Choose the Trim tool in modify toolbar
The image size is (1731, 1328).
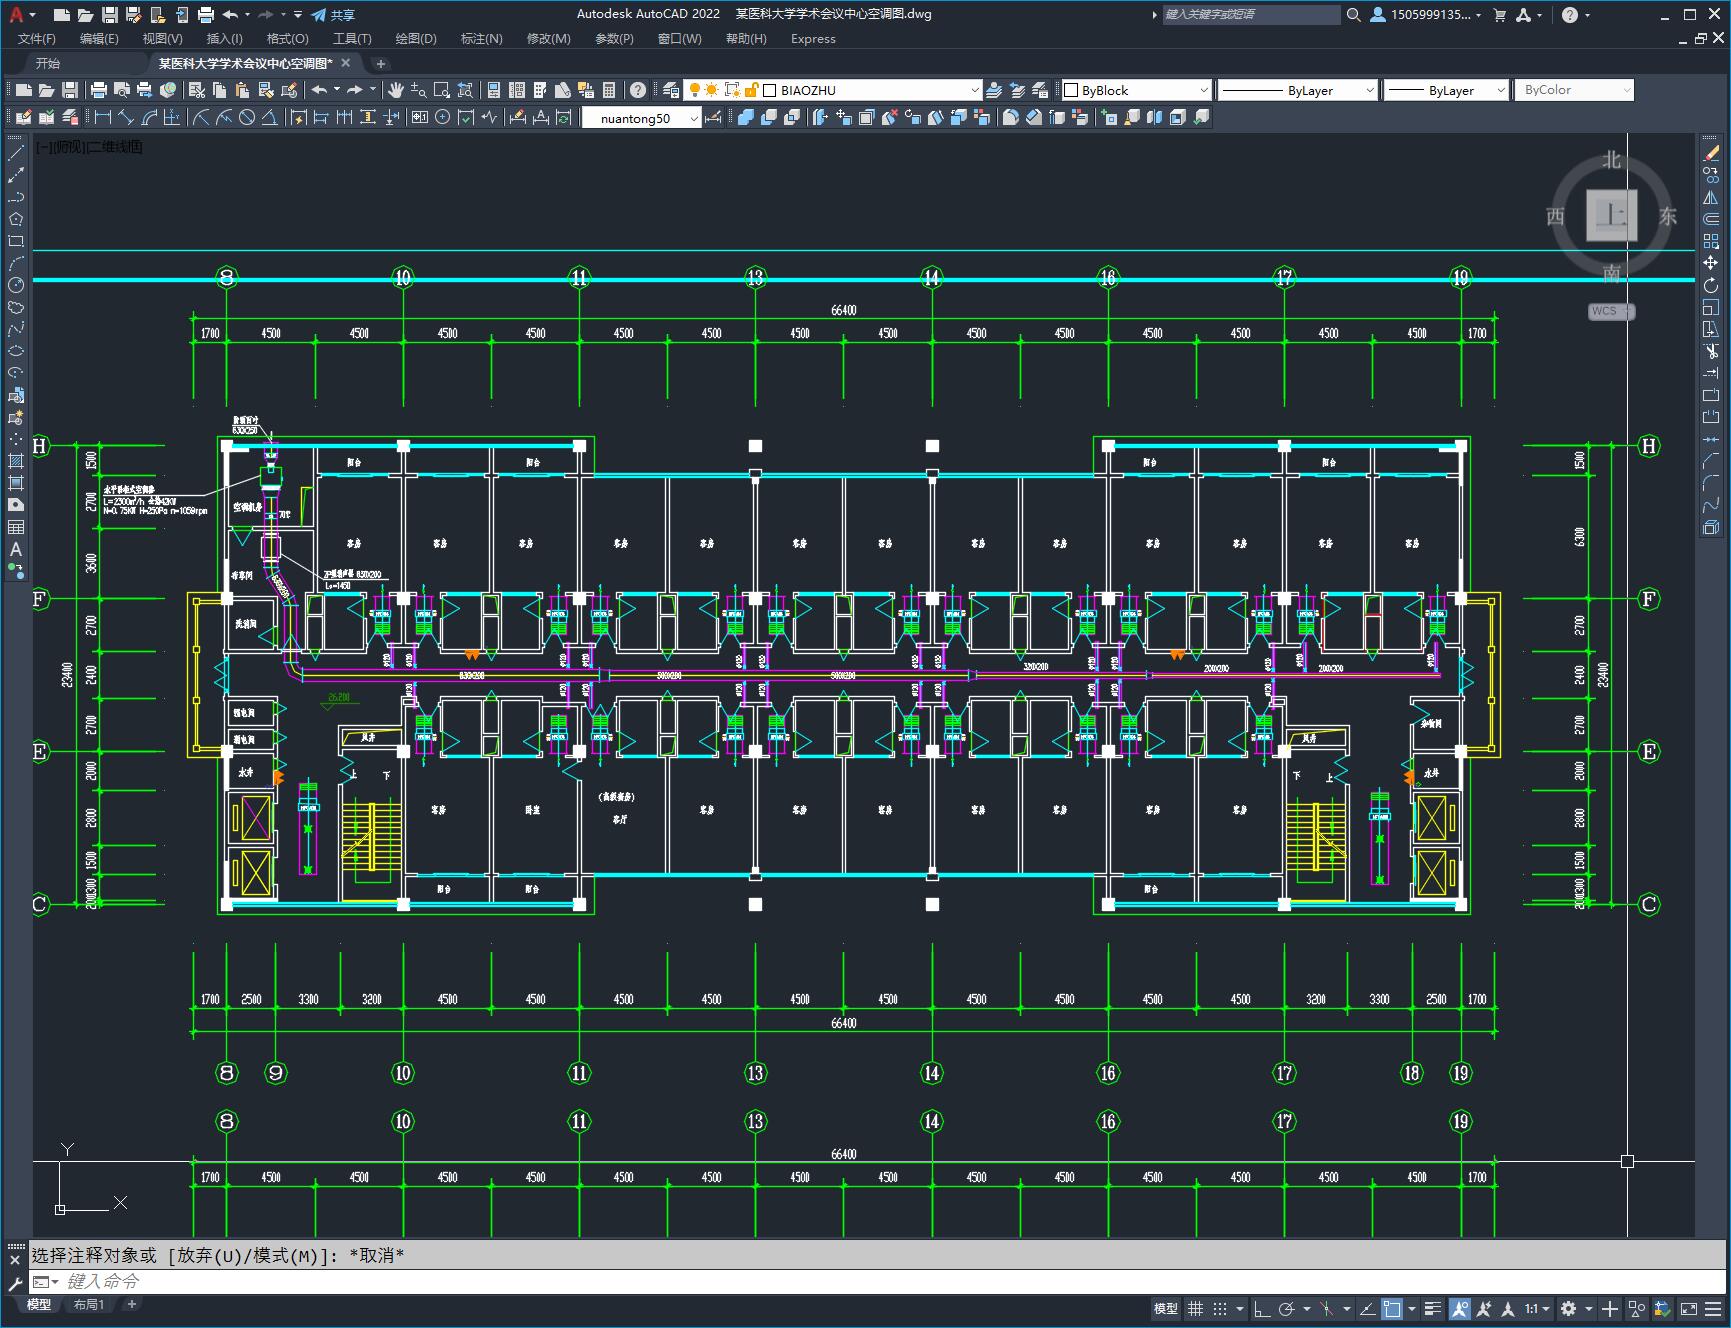pyautogui.click(x=1711, y=351)
